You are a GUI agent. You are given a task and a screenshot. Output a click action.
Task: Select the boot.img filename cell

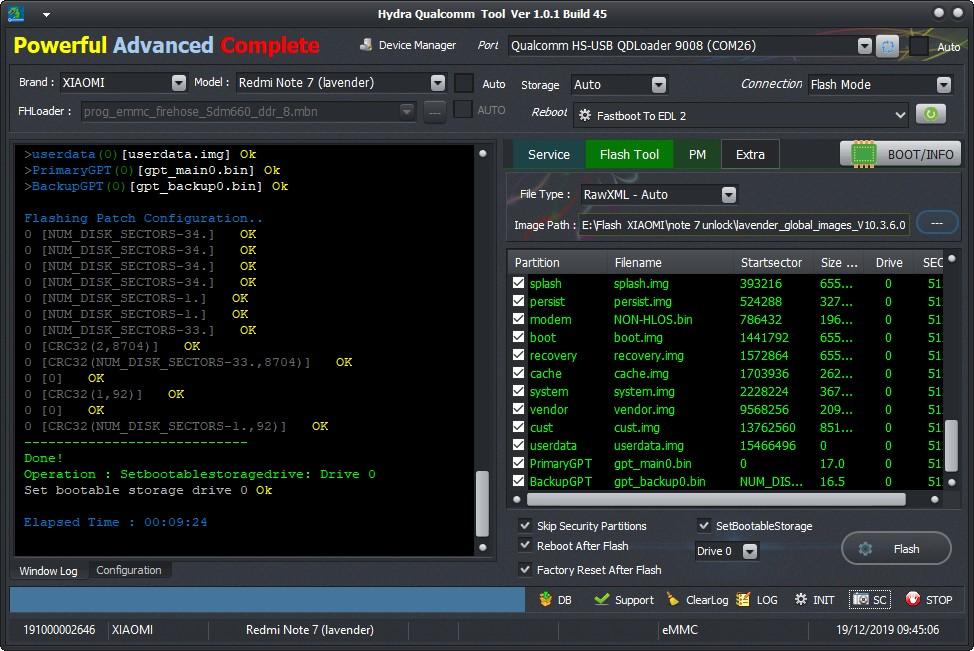point(638,337)
